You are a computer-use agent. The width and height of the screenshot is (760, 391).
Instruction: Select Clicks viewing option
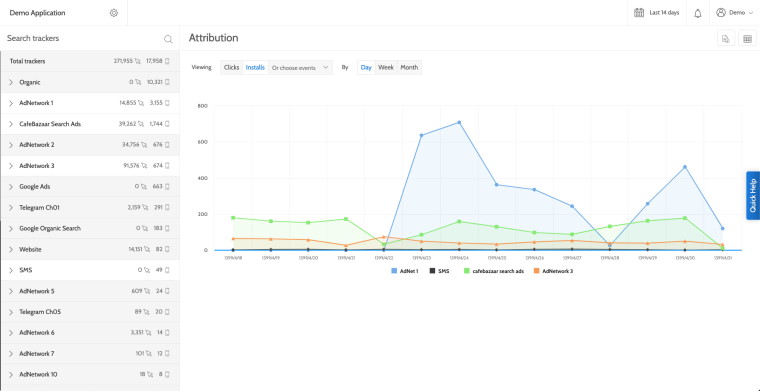pos(232,68)
